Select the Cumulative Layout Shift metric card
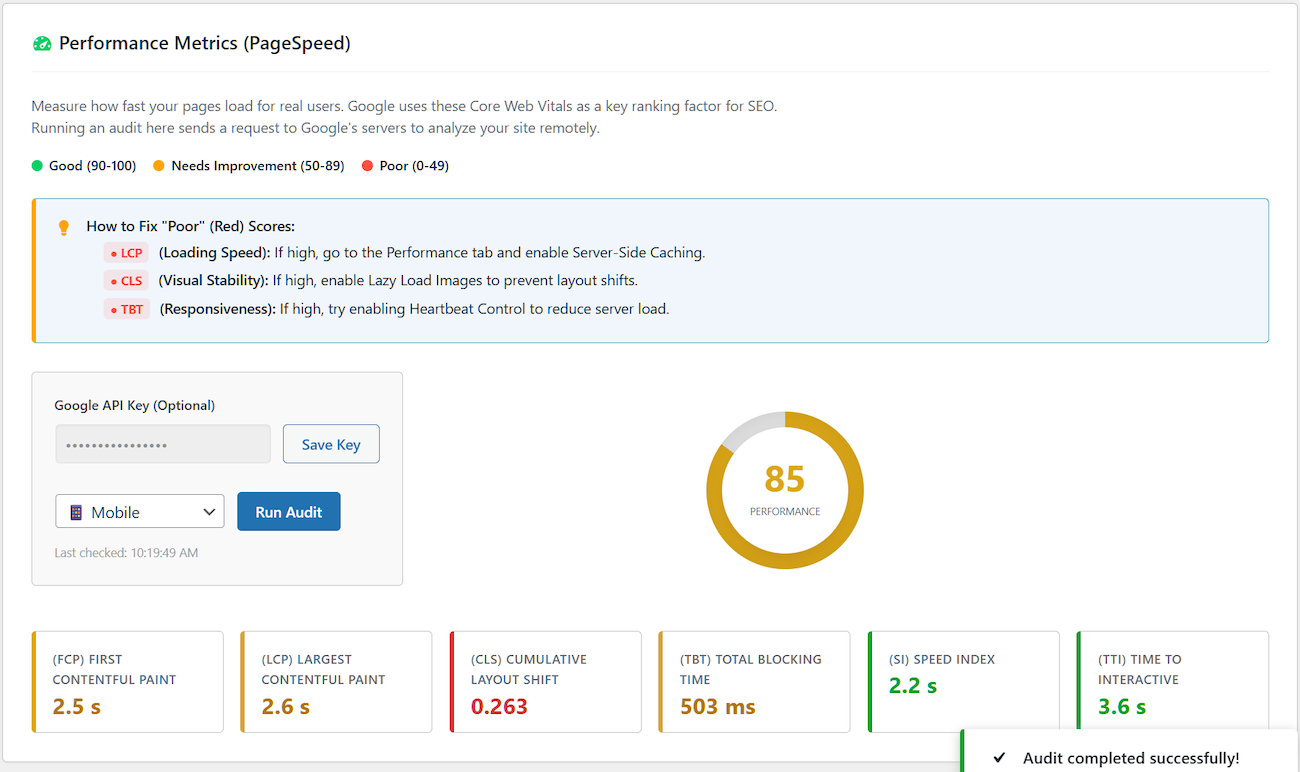This screenshot has height=772, width=1300. click(545, 682)
